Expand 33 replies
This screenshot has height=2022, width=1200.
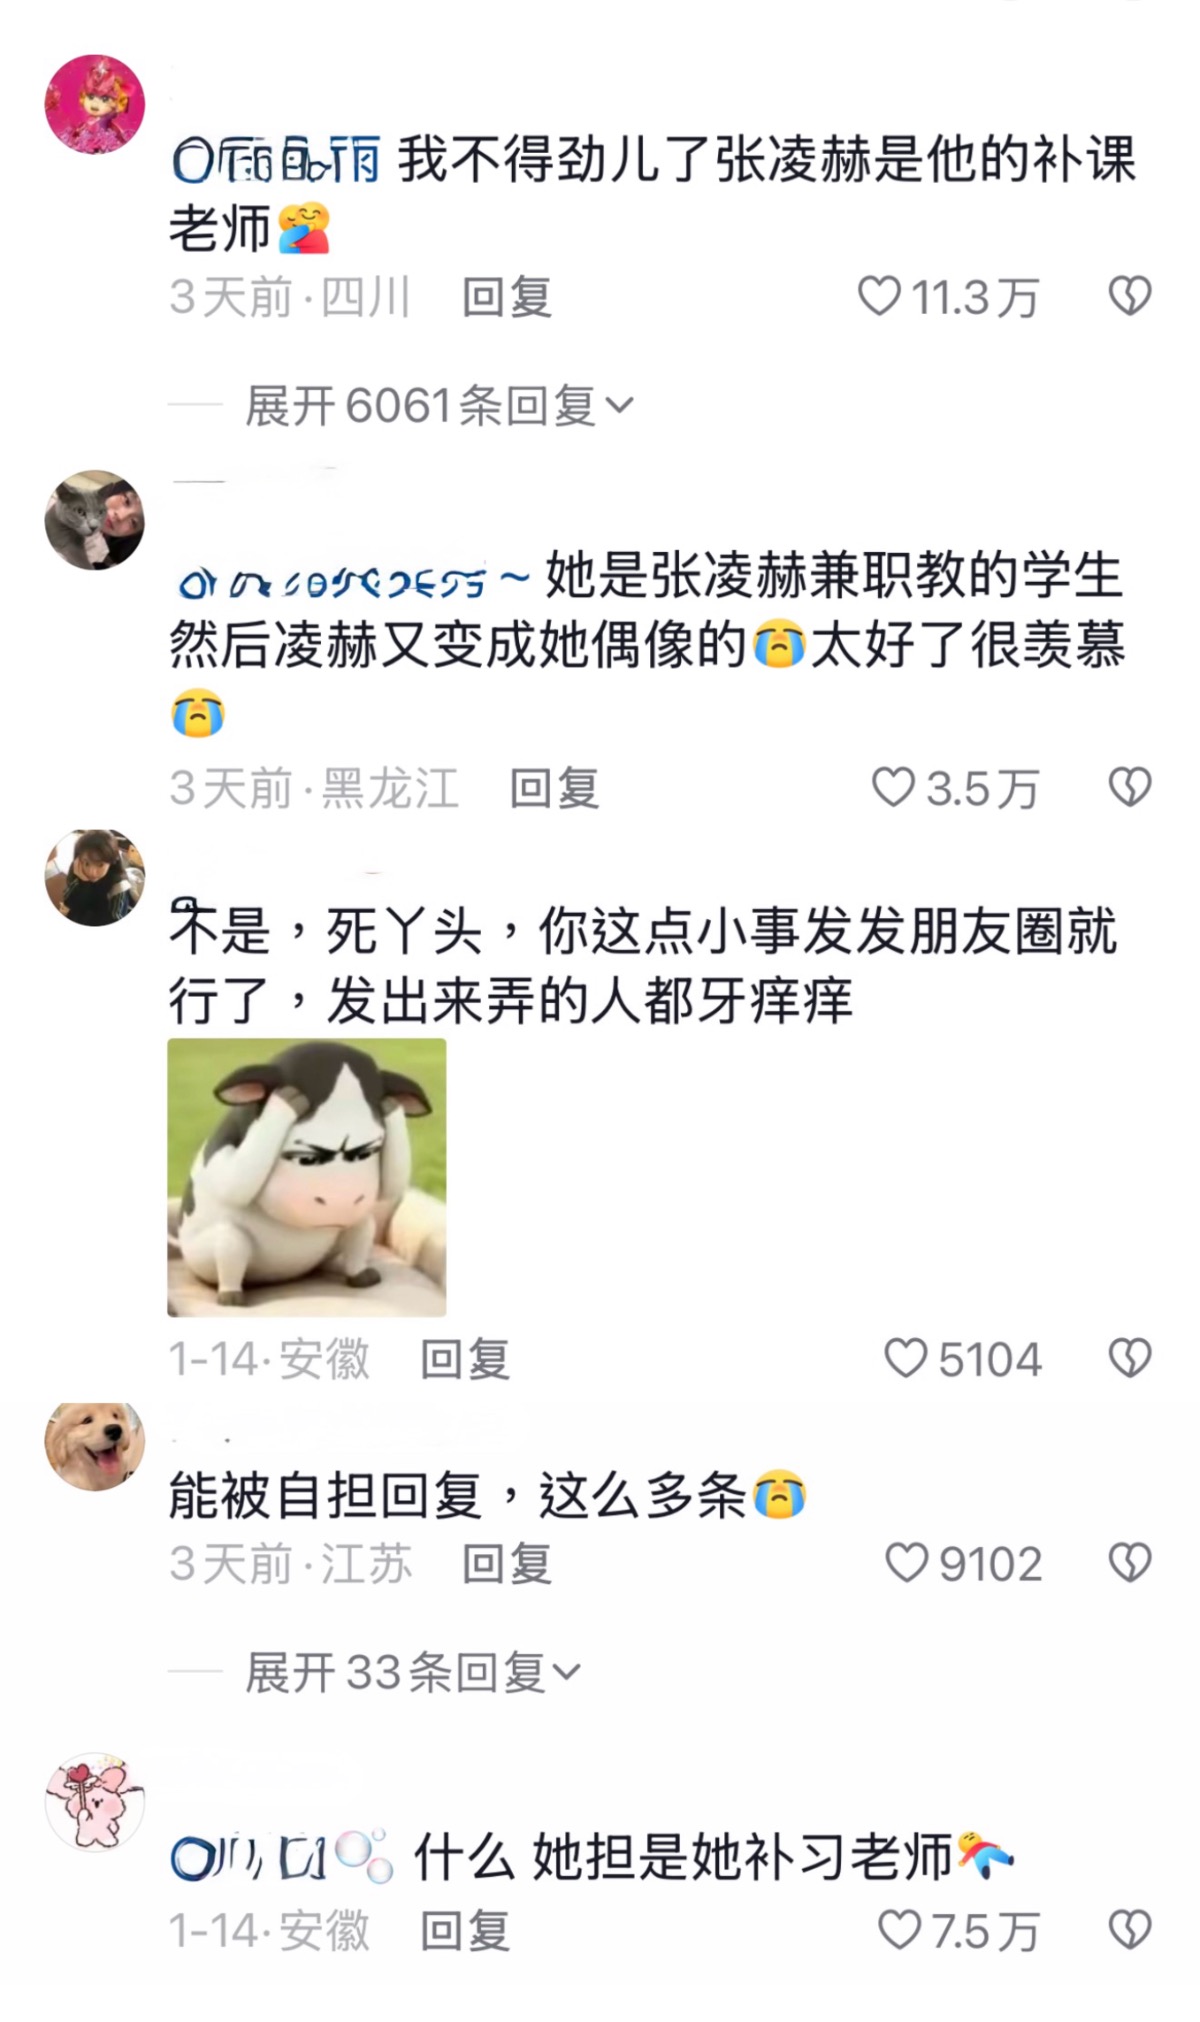[x=412, y=1671]
